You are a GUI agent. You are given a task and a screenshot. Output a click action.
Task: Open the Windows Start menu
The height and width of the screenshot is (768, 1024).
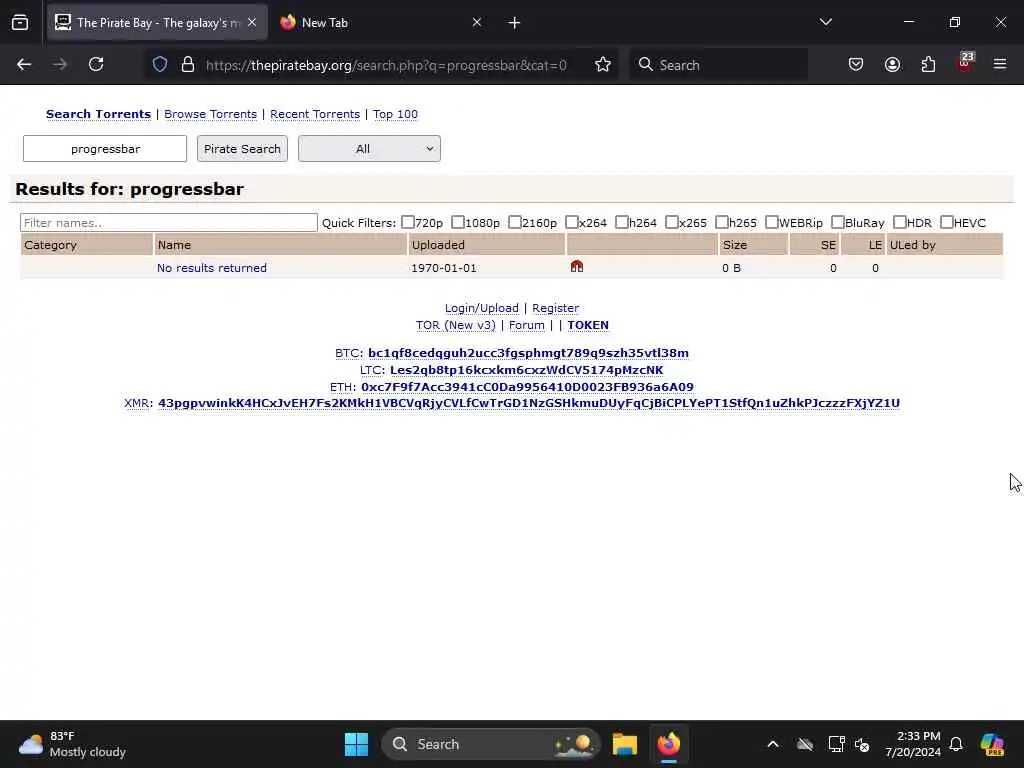click(x=357, y=744)
